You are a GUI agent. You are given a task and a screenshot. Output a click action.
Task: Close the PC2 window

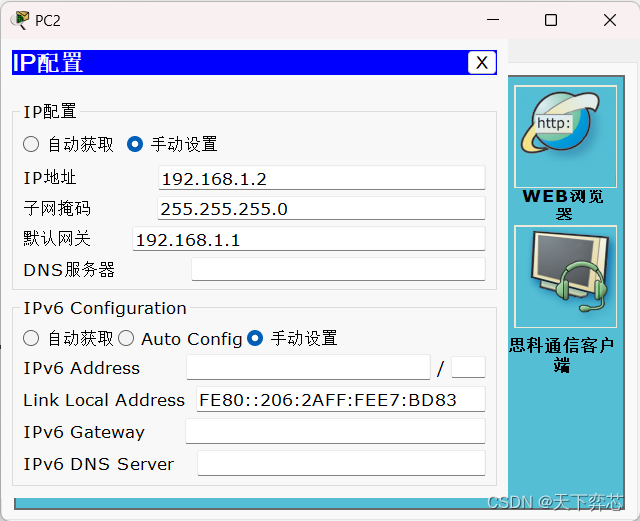pos(610,20)
